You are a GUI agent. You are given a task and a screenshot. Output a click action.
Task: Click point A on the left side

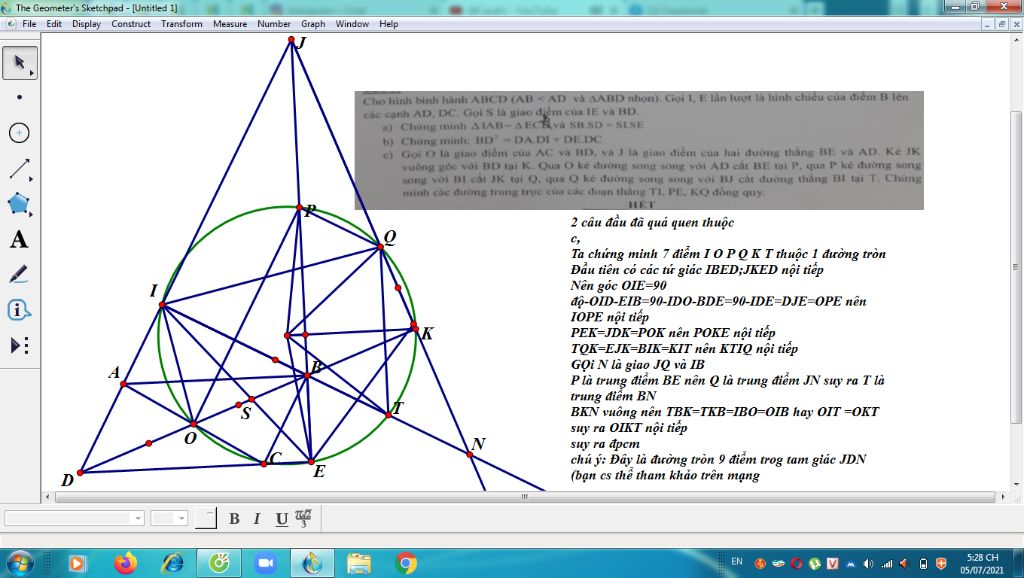tap(123, 384)
